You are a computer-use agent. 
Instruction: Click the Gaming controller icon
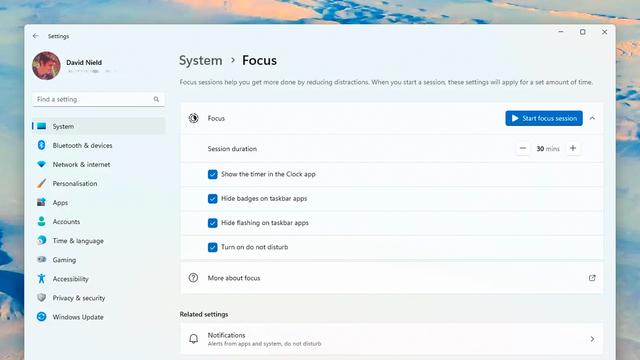41,260
